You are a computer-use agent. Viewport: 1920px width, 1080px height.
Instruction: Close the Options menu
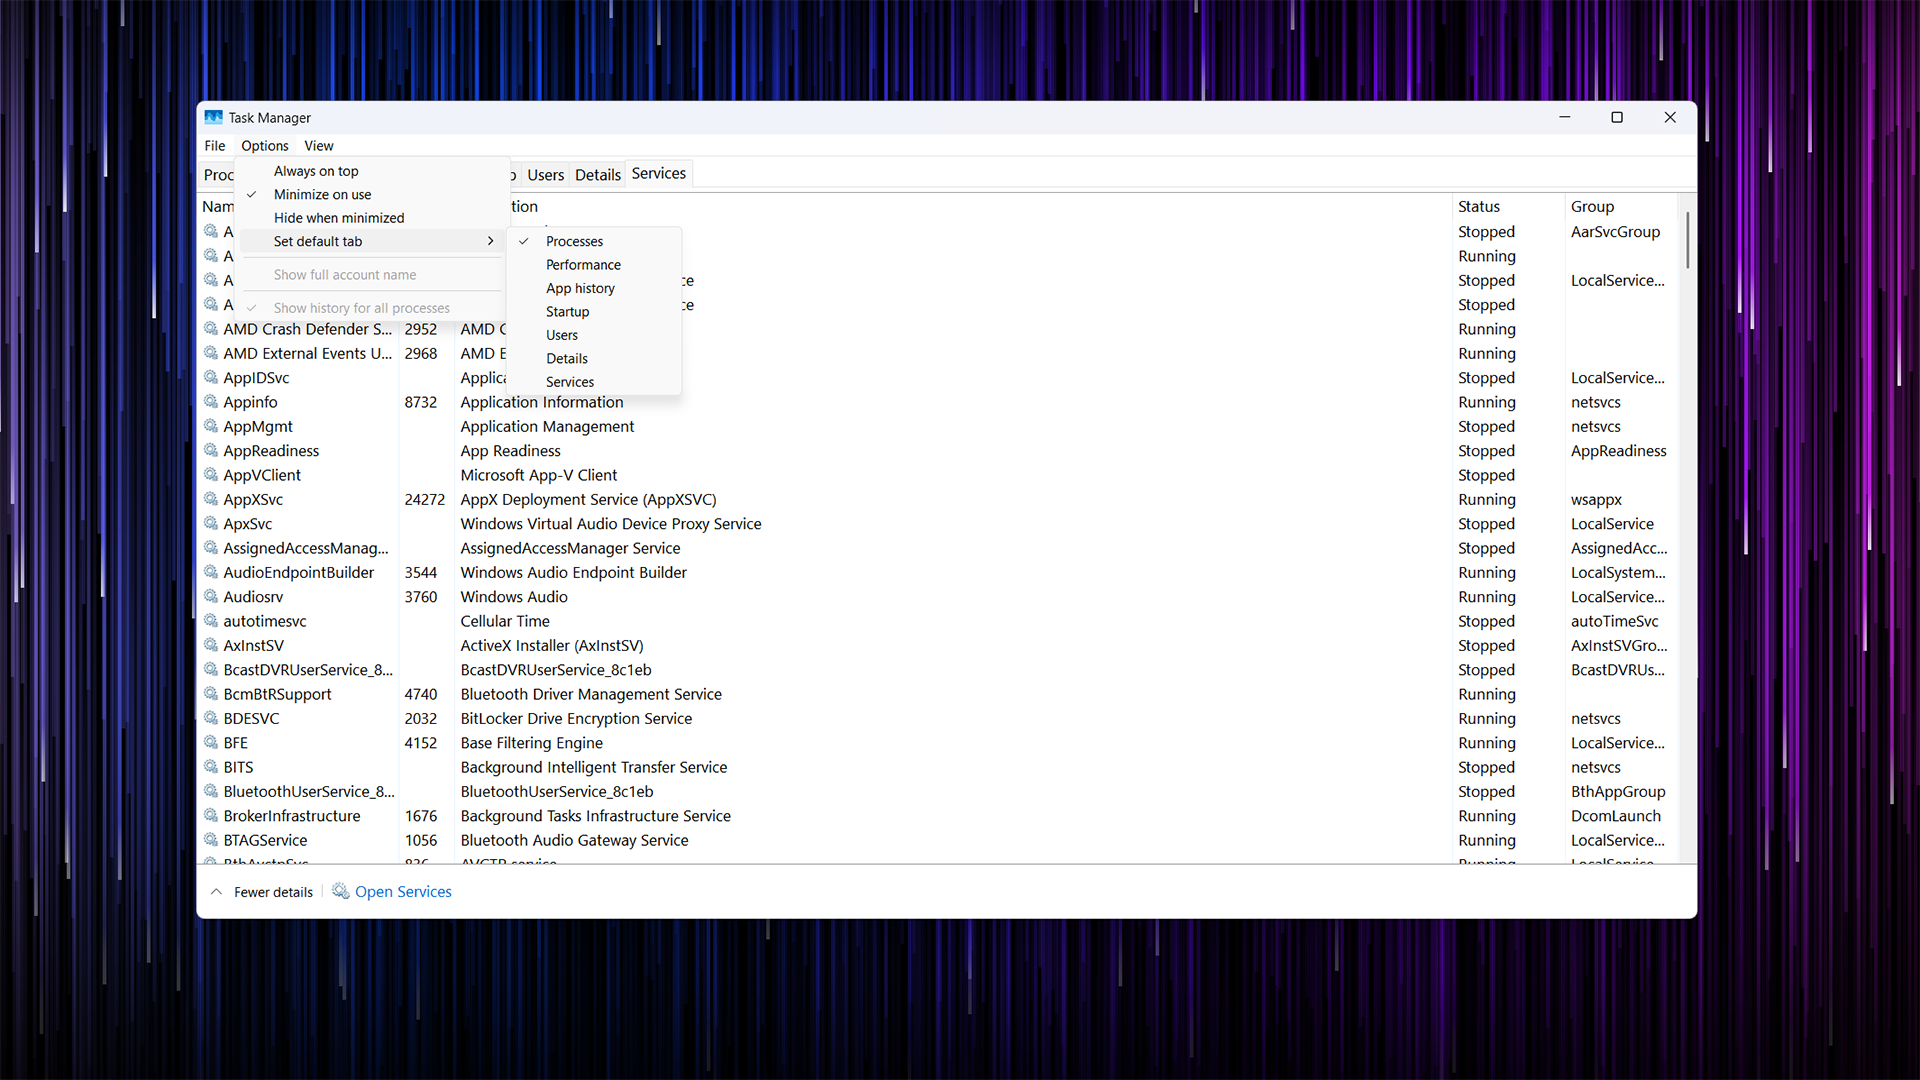(x=265, y=146)
